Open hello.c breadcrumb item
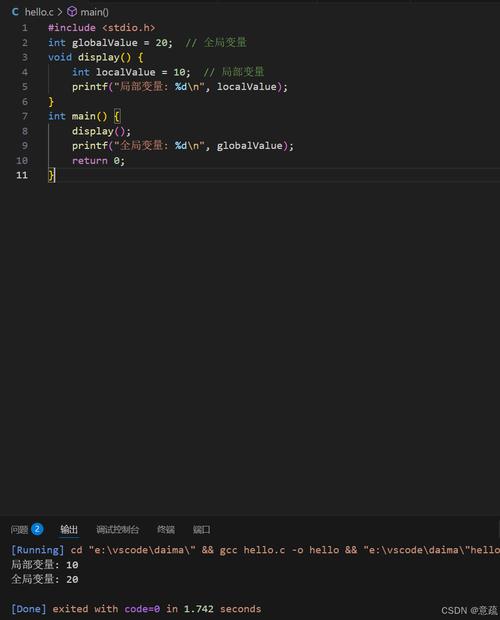The height and width of the screenshot is (620, 500). pos(39,12)
